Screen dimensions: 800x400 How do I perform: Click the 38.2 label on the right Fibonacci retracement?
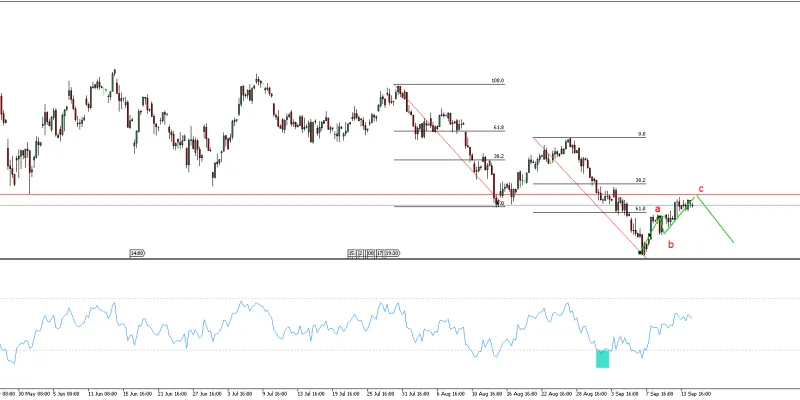pyautogui.click(x=640, y=180)
